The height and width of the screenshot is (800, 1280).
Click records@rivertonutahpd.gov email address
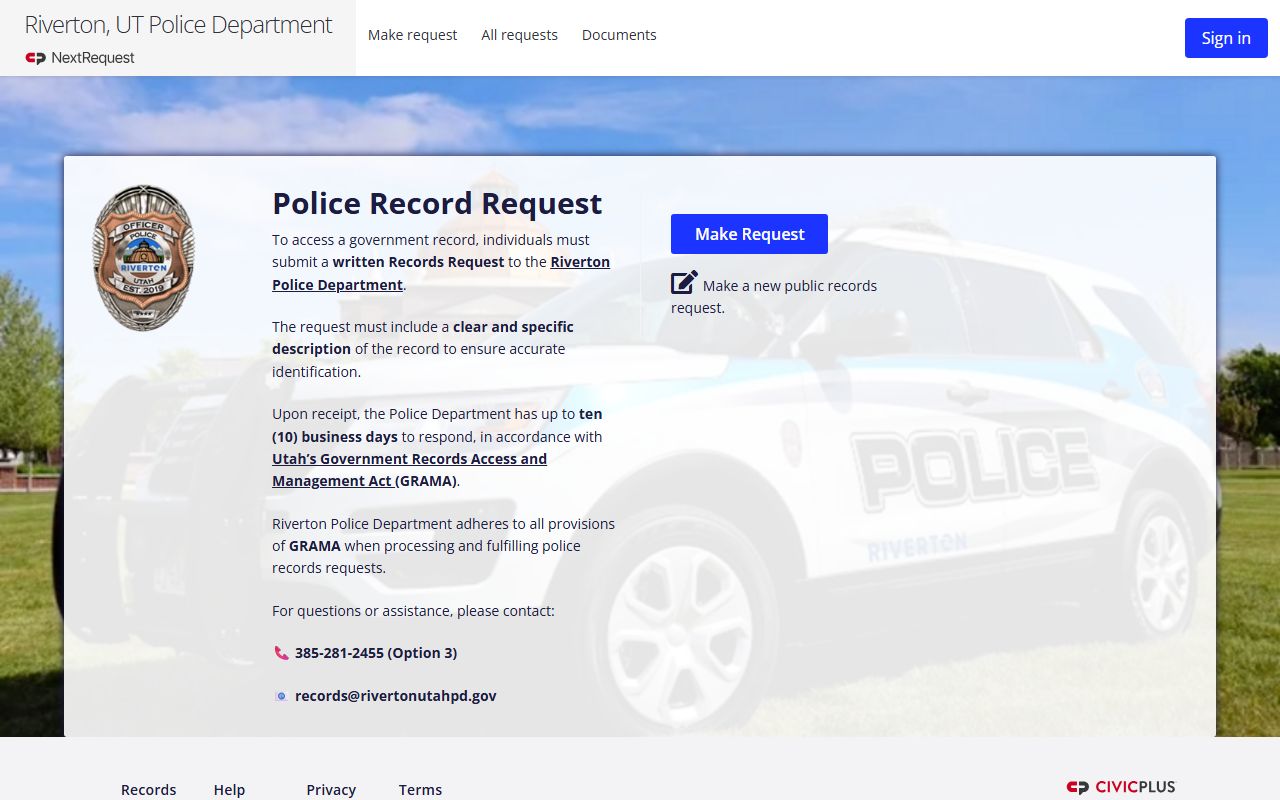[395, 696]
